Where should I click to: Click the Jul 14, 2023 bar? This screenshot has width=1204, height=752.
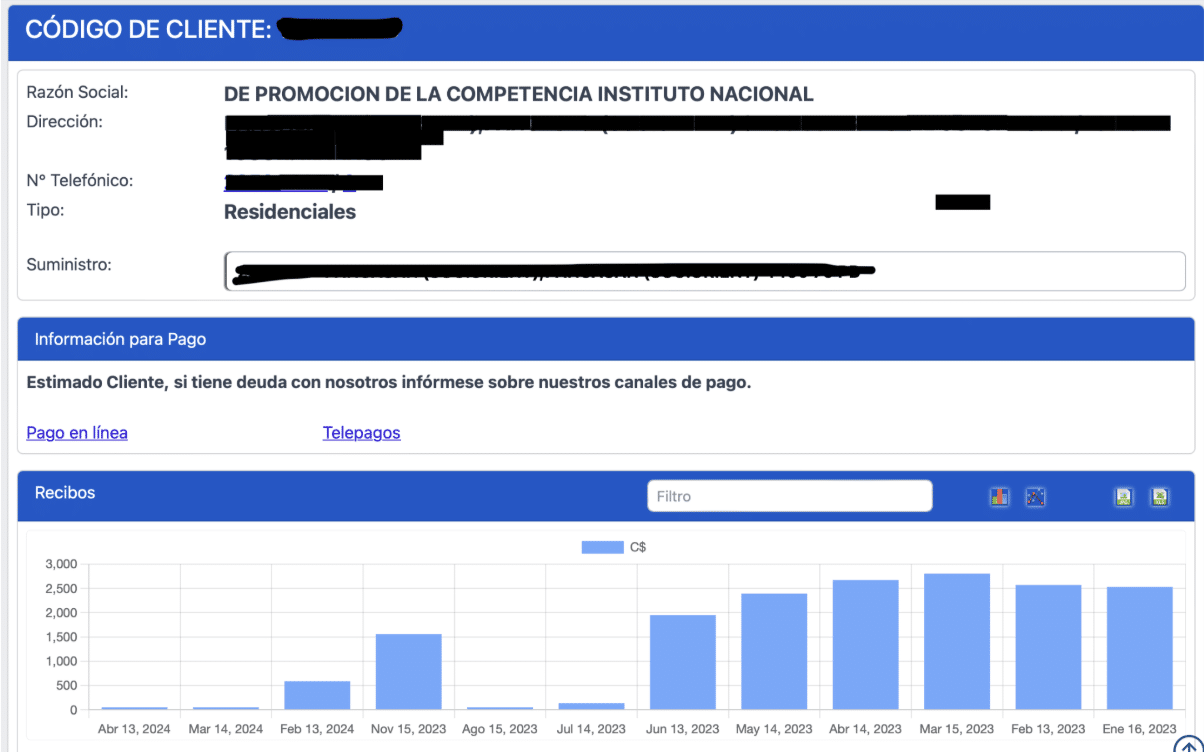pos(591,706)
